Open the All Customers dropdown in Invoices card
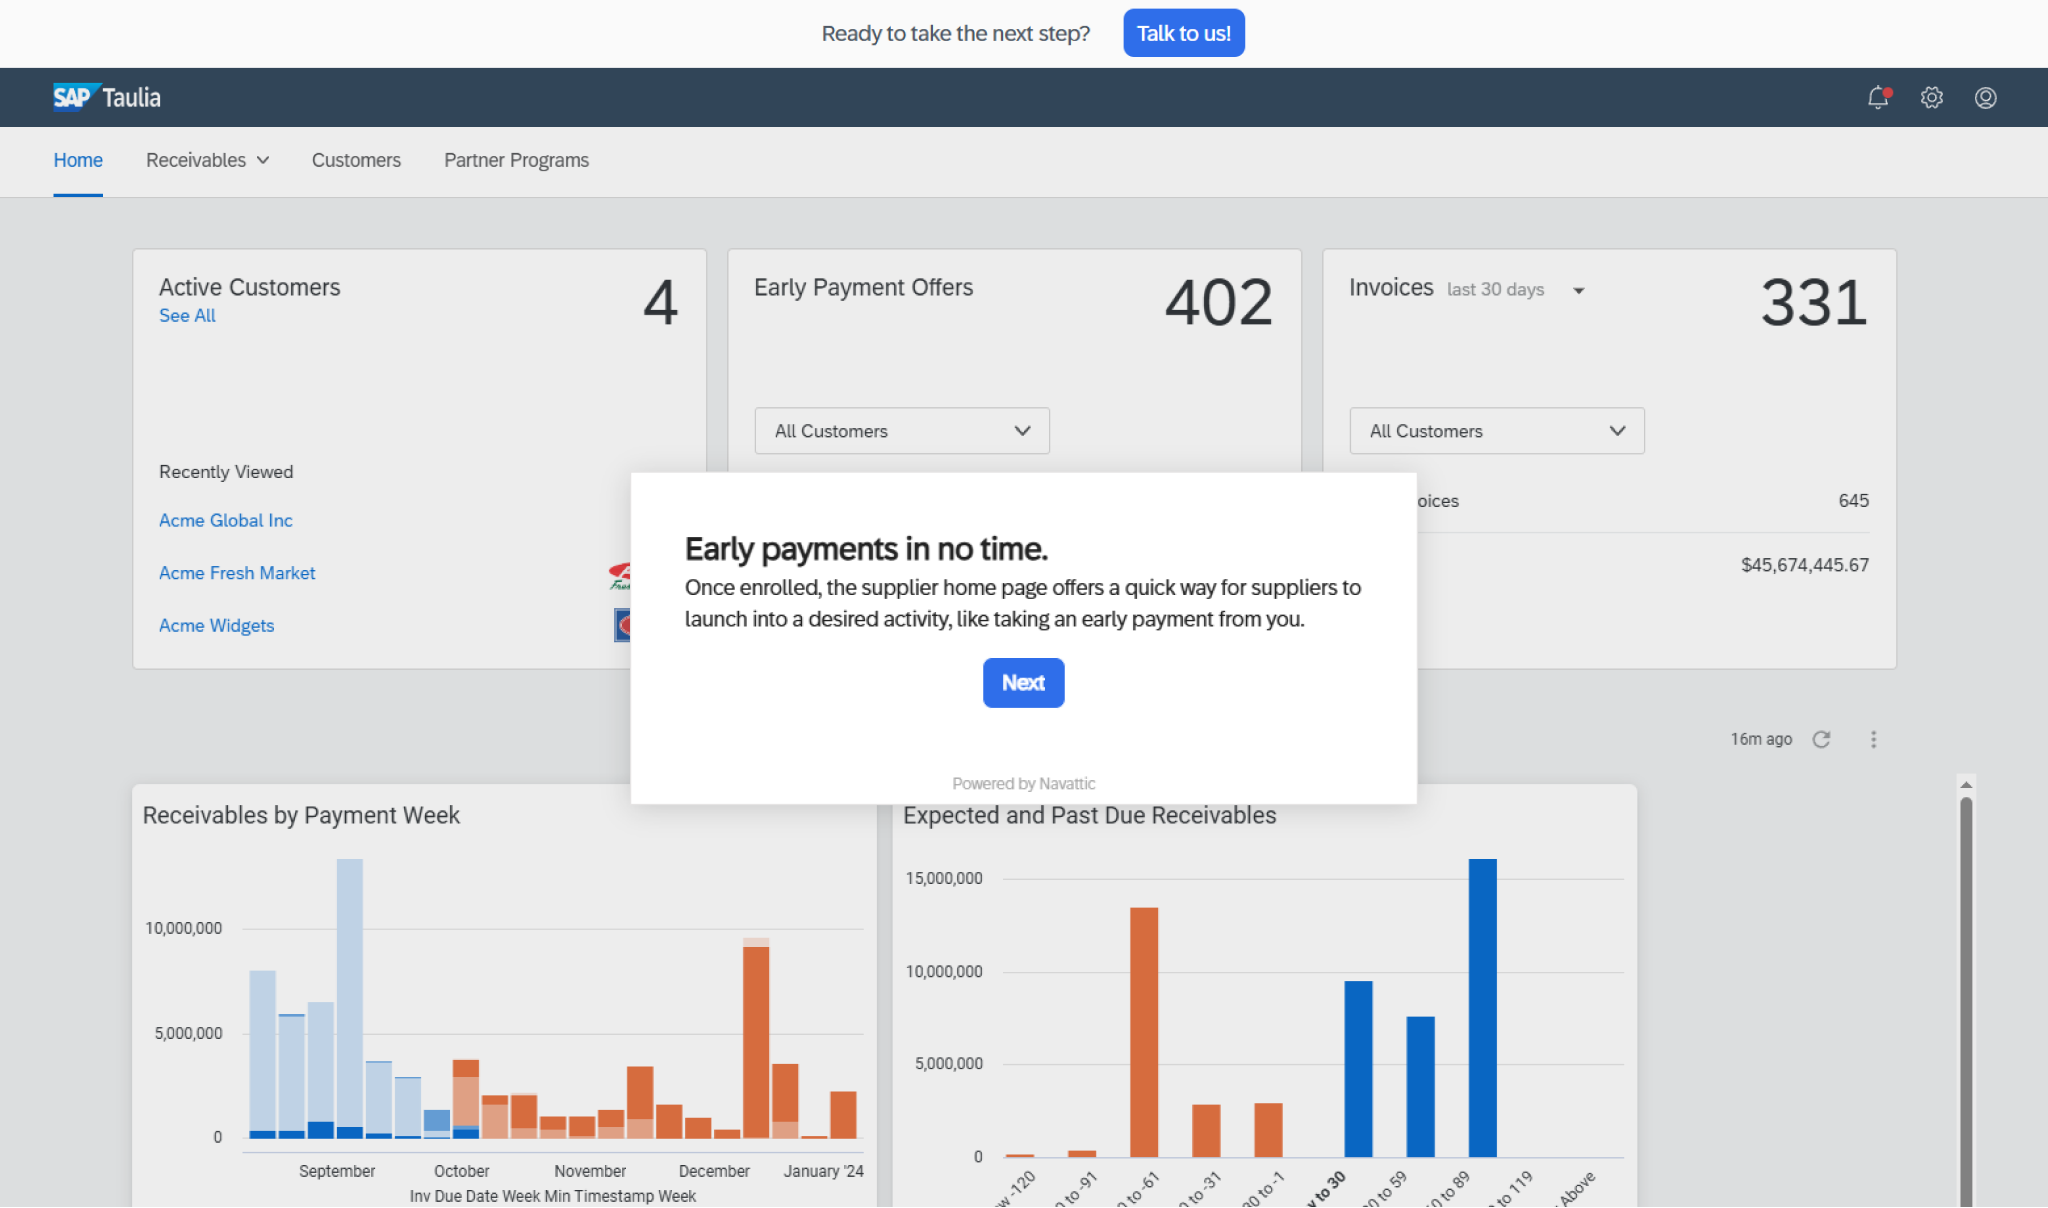Image resolution: width=2048 pixels, height=1208 pixels. tap(1496, 430)
